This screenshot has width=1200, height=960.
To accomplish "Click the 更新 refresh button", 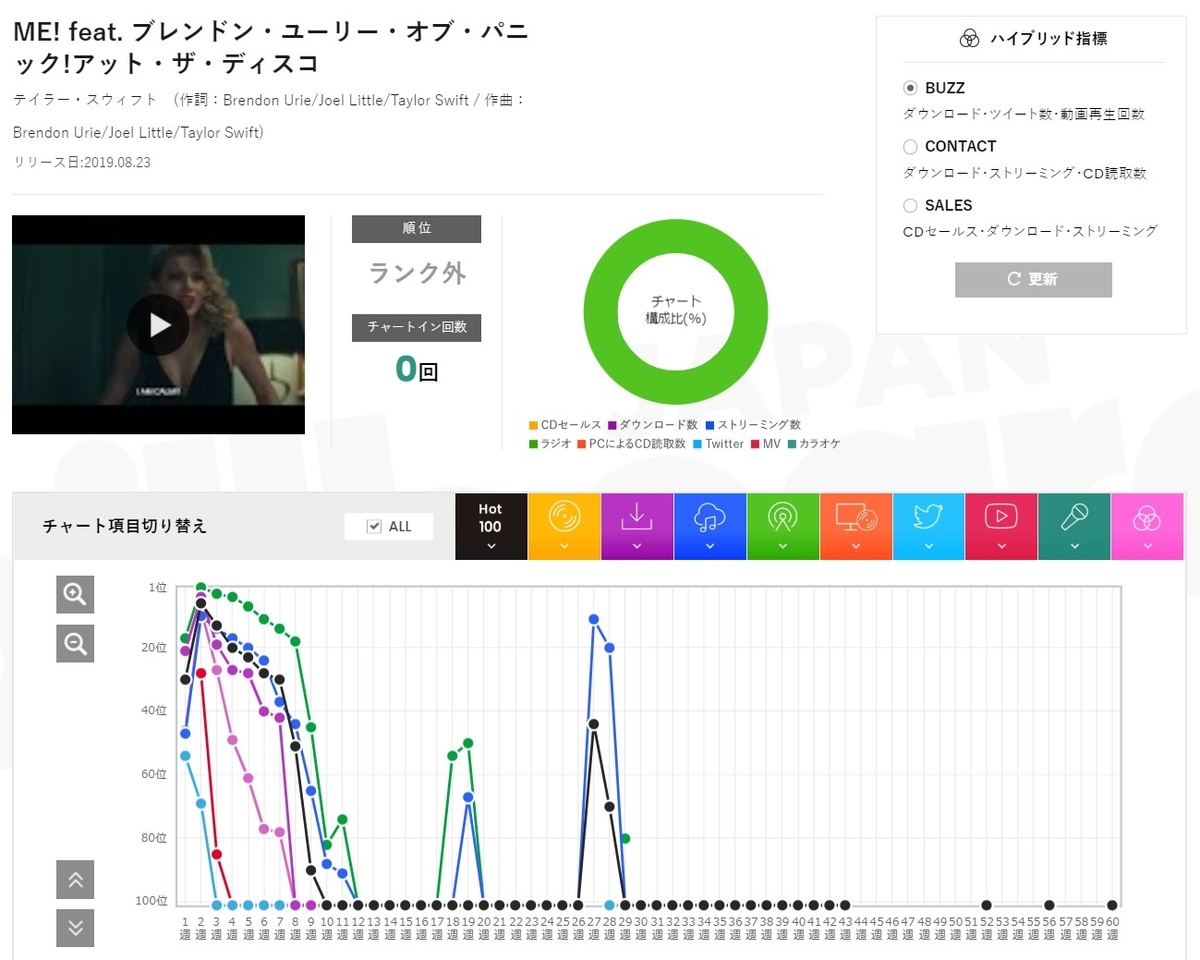I will coord(1033,279).
